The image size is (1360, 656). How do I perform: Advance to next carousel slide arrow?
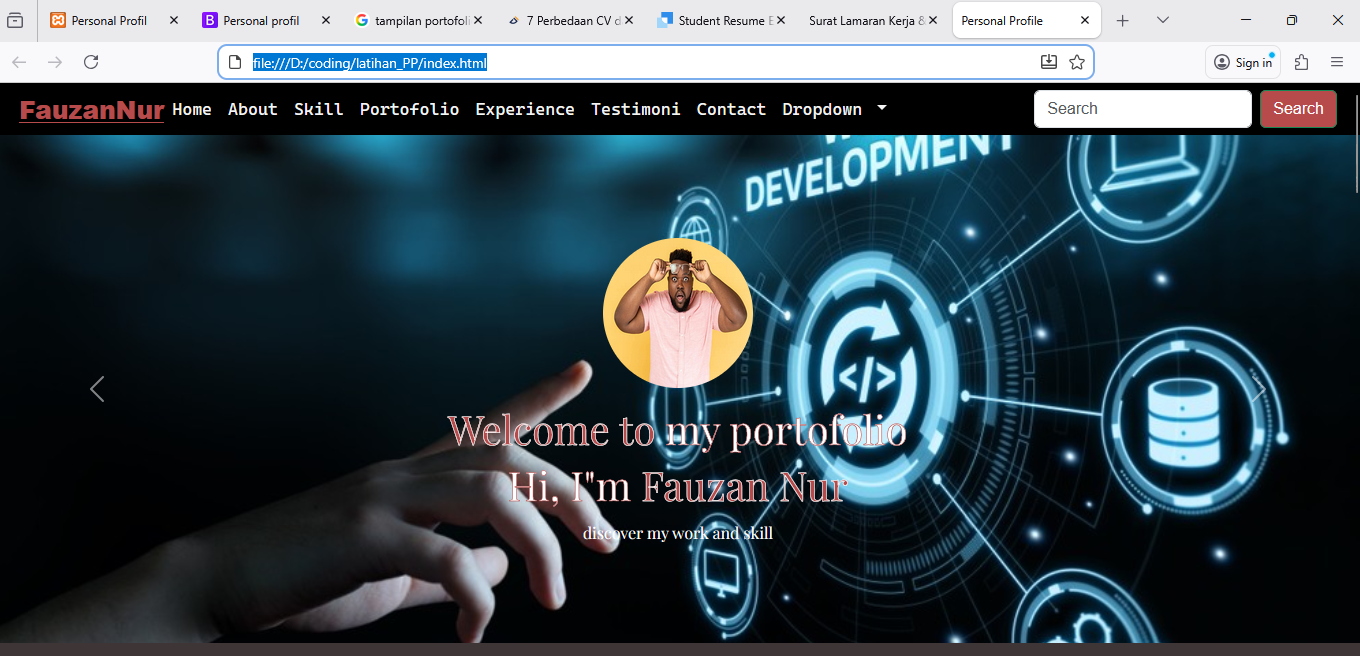pos(1260,389)
